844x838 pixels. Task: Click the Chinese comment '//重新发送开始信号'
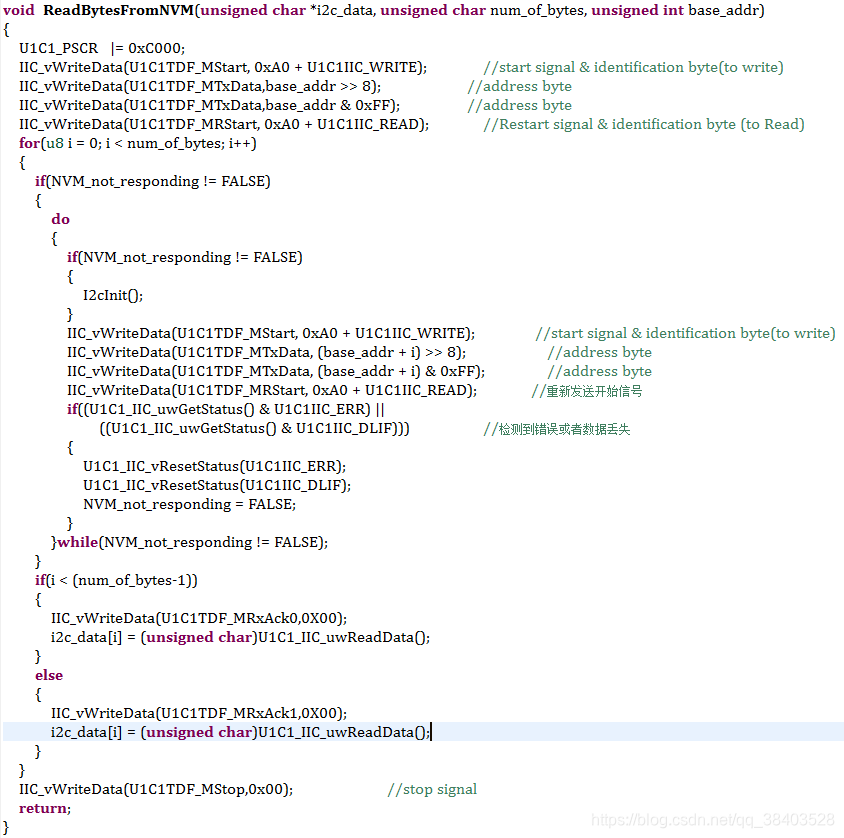(587, 391)
